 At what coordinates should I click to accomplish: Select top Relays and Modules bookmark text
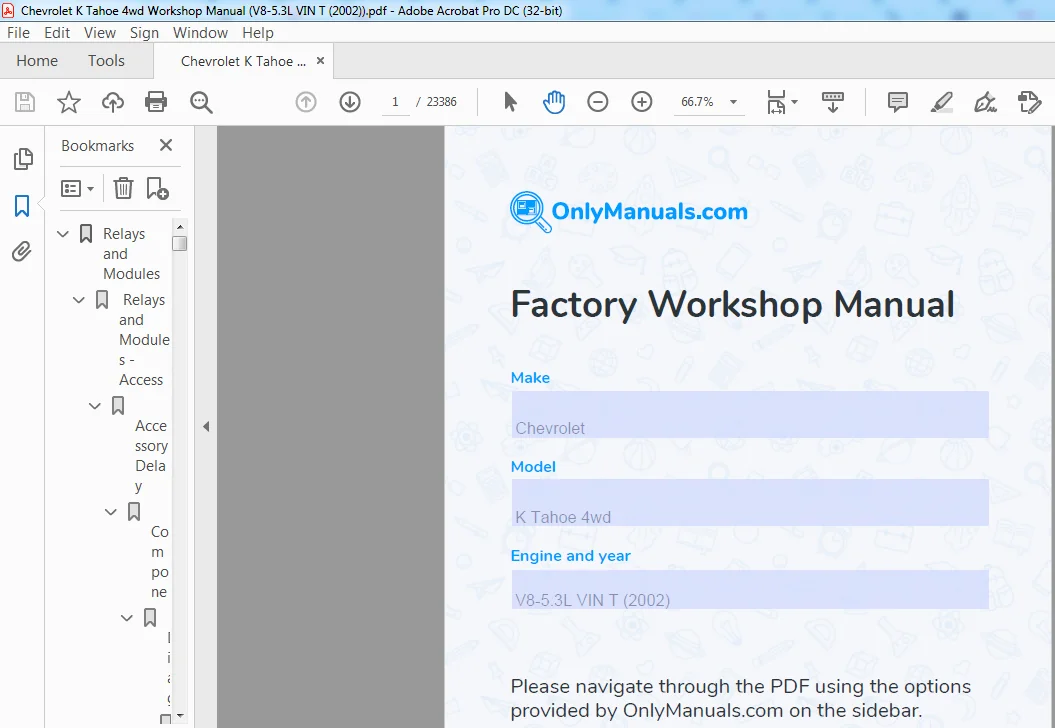[x=131, y=254]
